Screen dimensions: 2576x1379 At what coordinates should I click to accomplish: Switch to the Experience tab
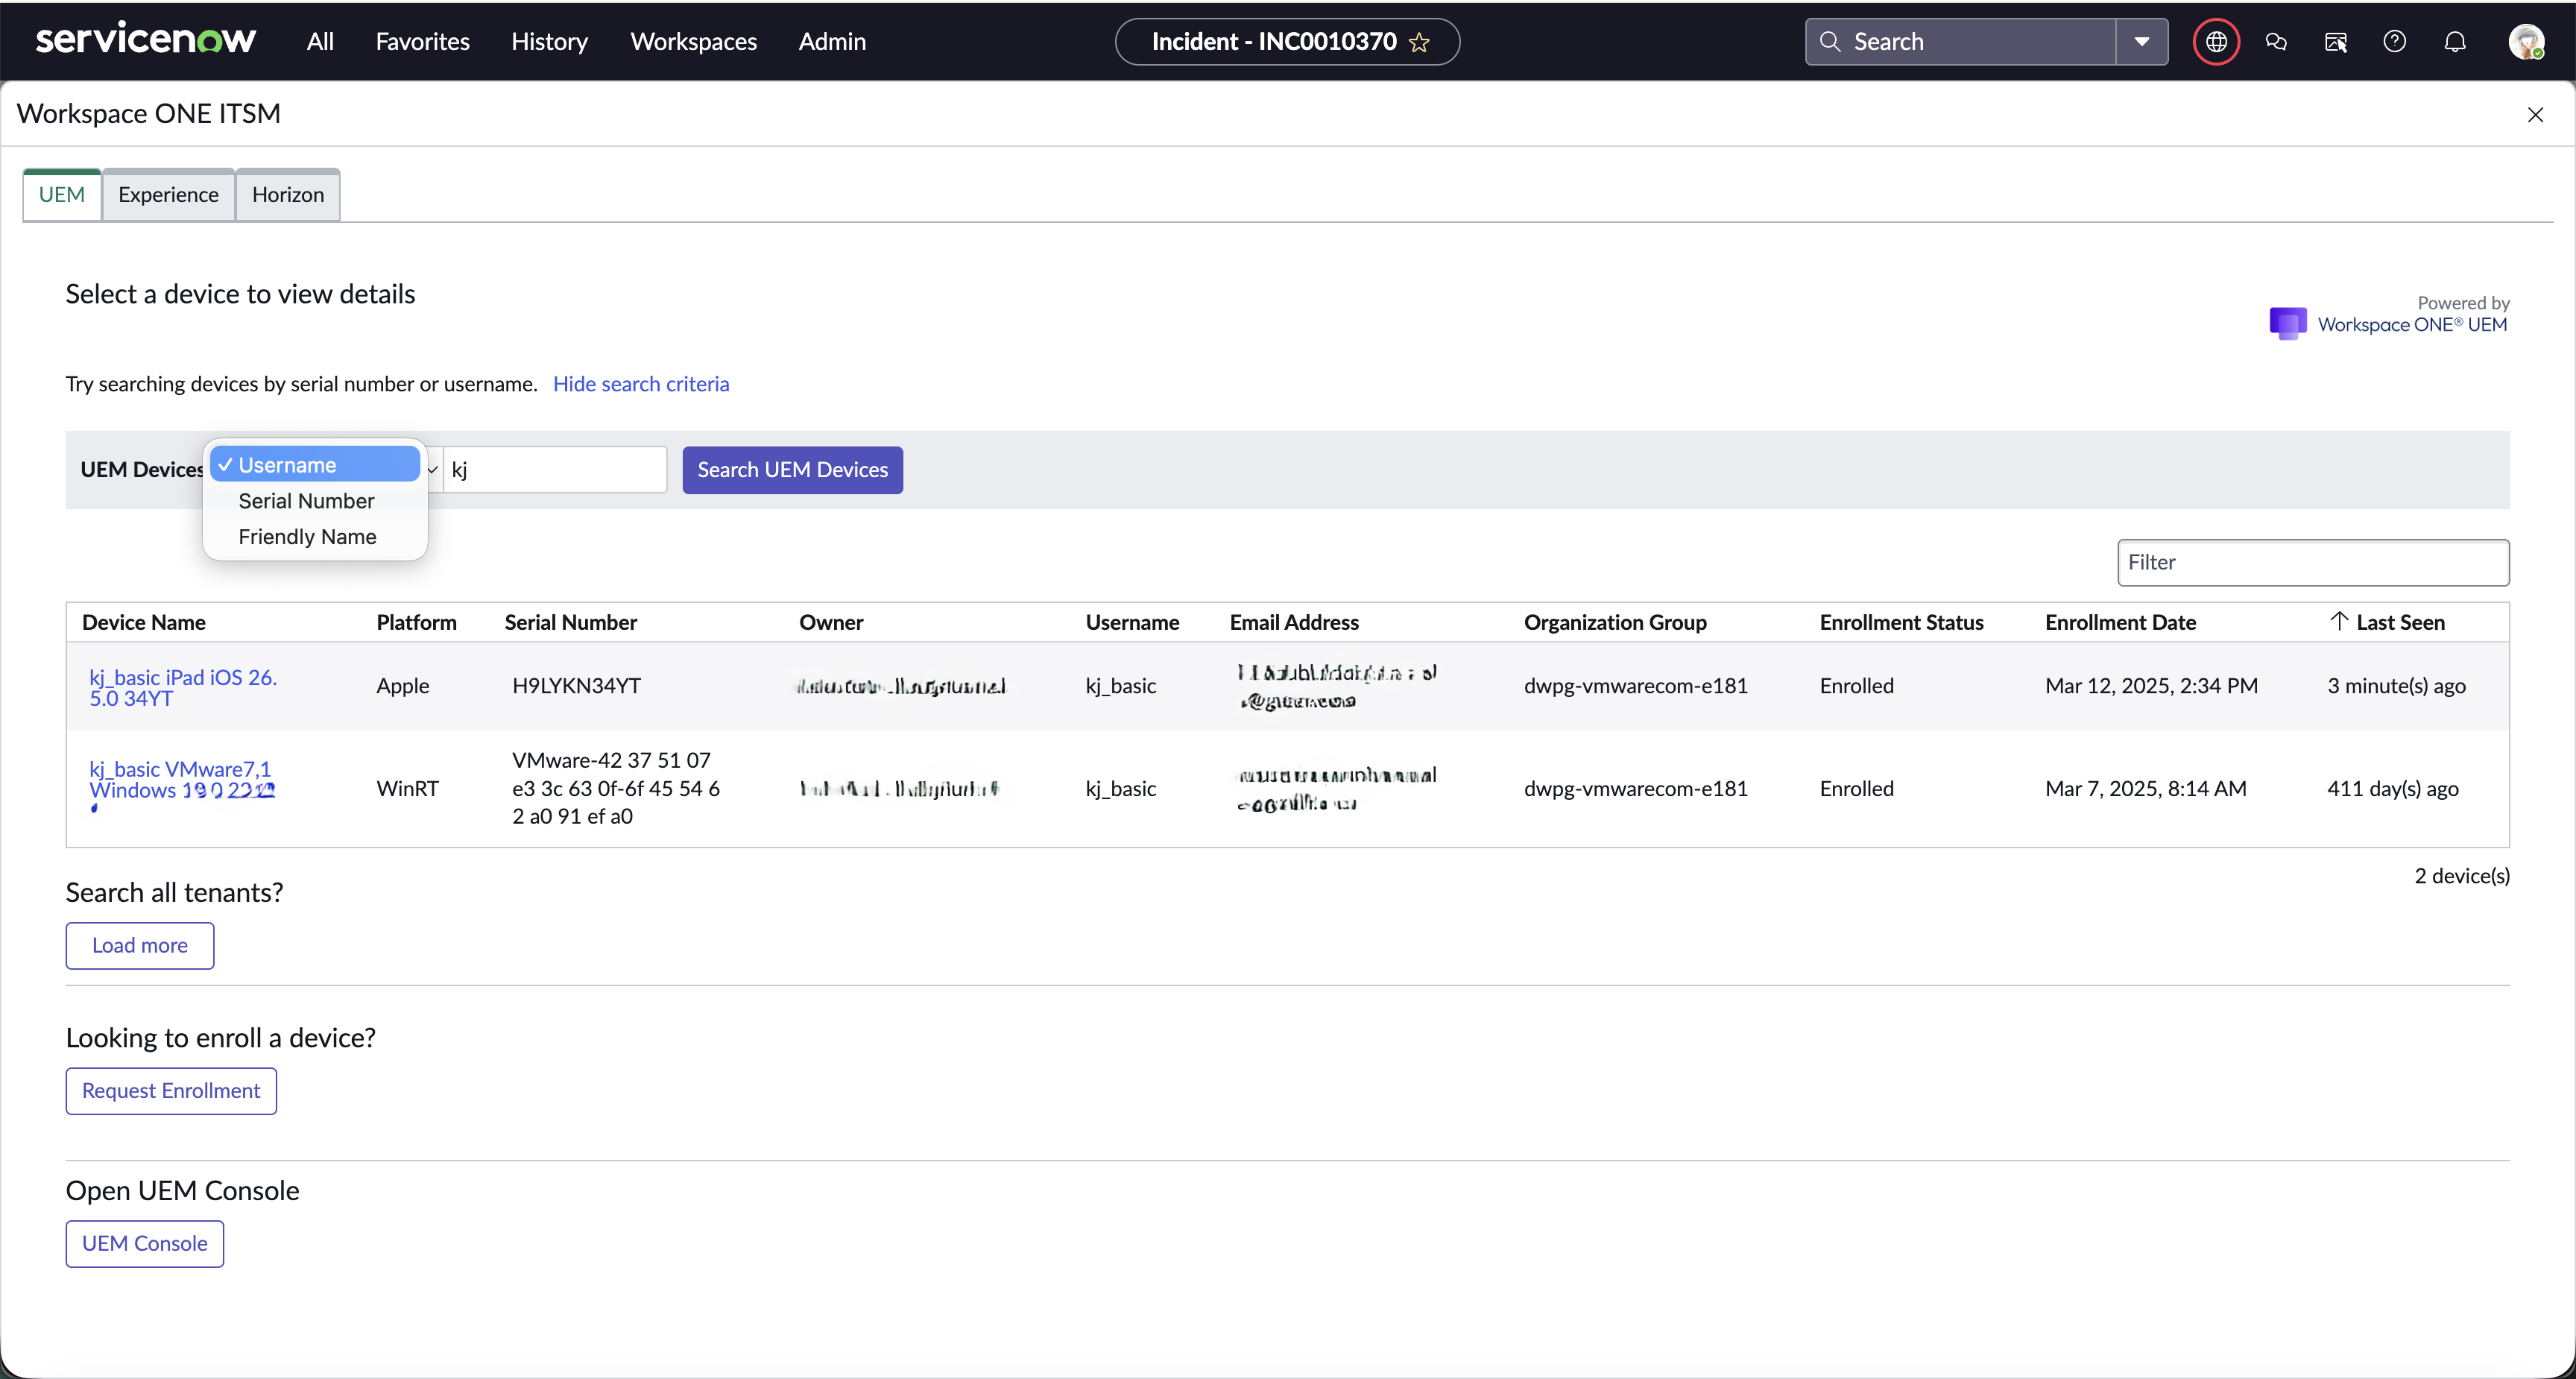(x=168, y=194)
